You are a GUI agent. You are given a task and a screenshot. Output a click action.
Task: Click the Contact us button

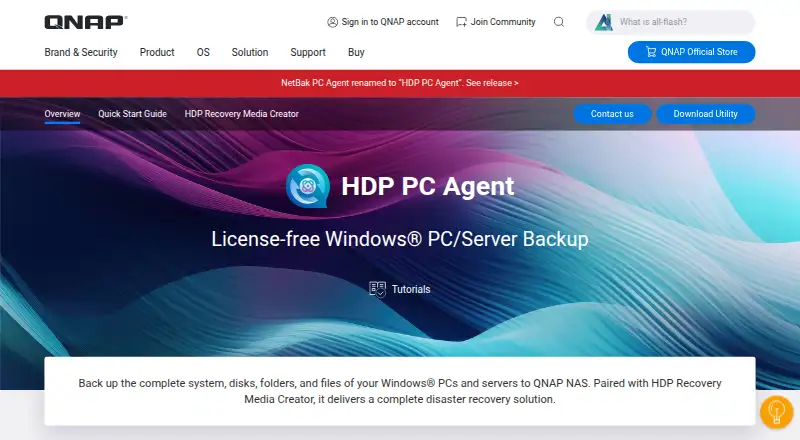coord(612,114)
